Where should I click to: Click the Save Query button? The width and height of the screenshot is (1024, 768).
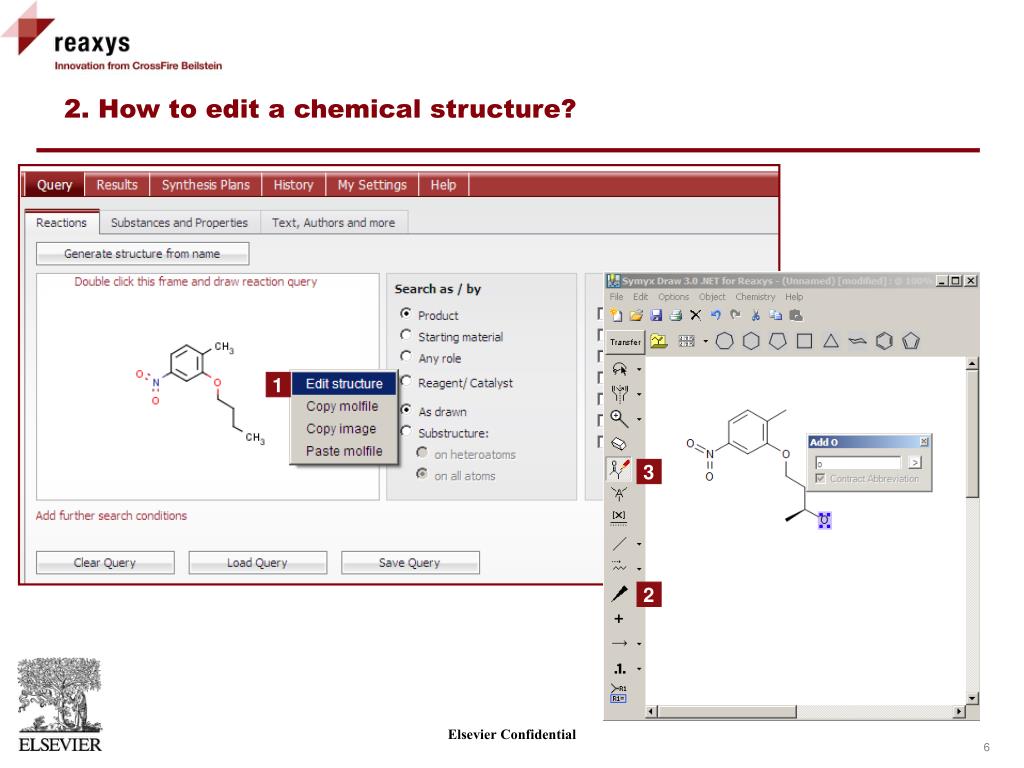pyautogui.click(x=410, y=563)
